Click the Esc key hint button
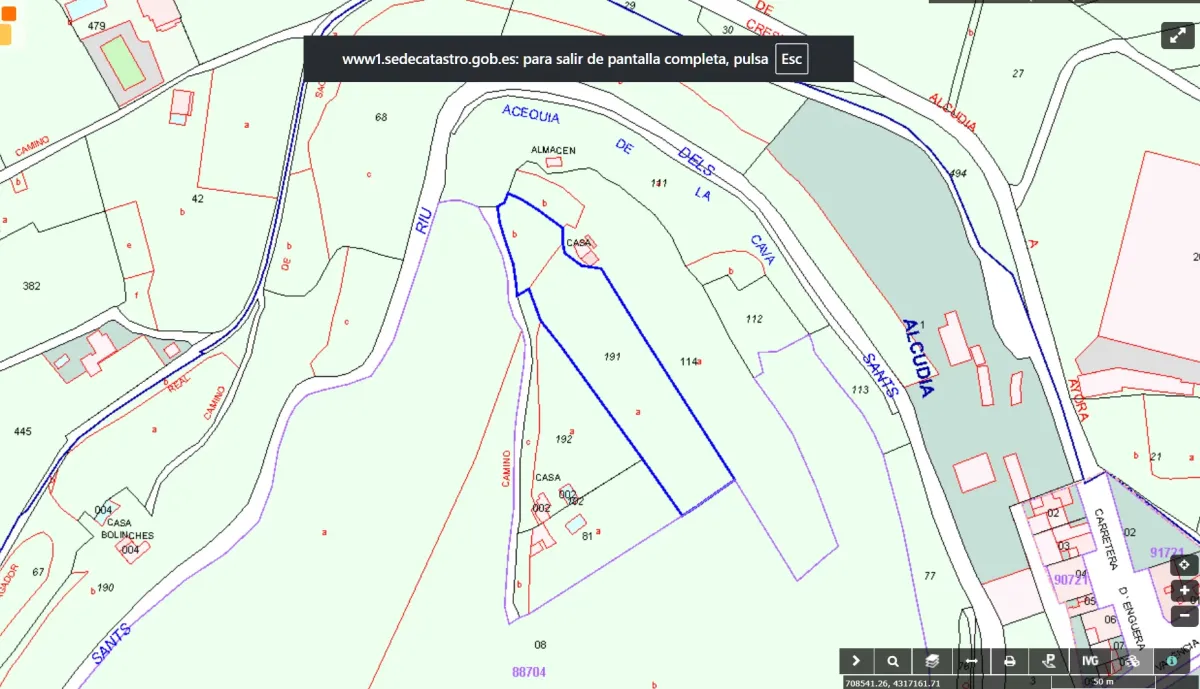This screenshot has width=1200, height=689. 791,59
